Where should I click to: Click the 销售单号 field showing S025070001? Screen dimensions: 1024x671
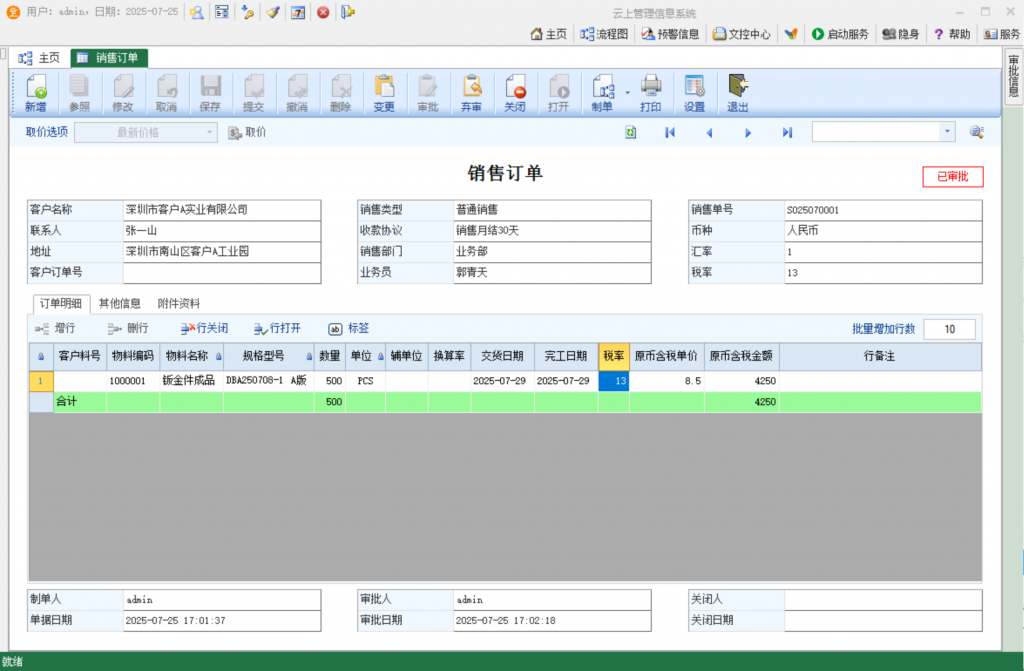point(883,210)
